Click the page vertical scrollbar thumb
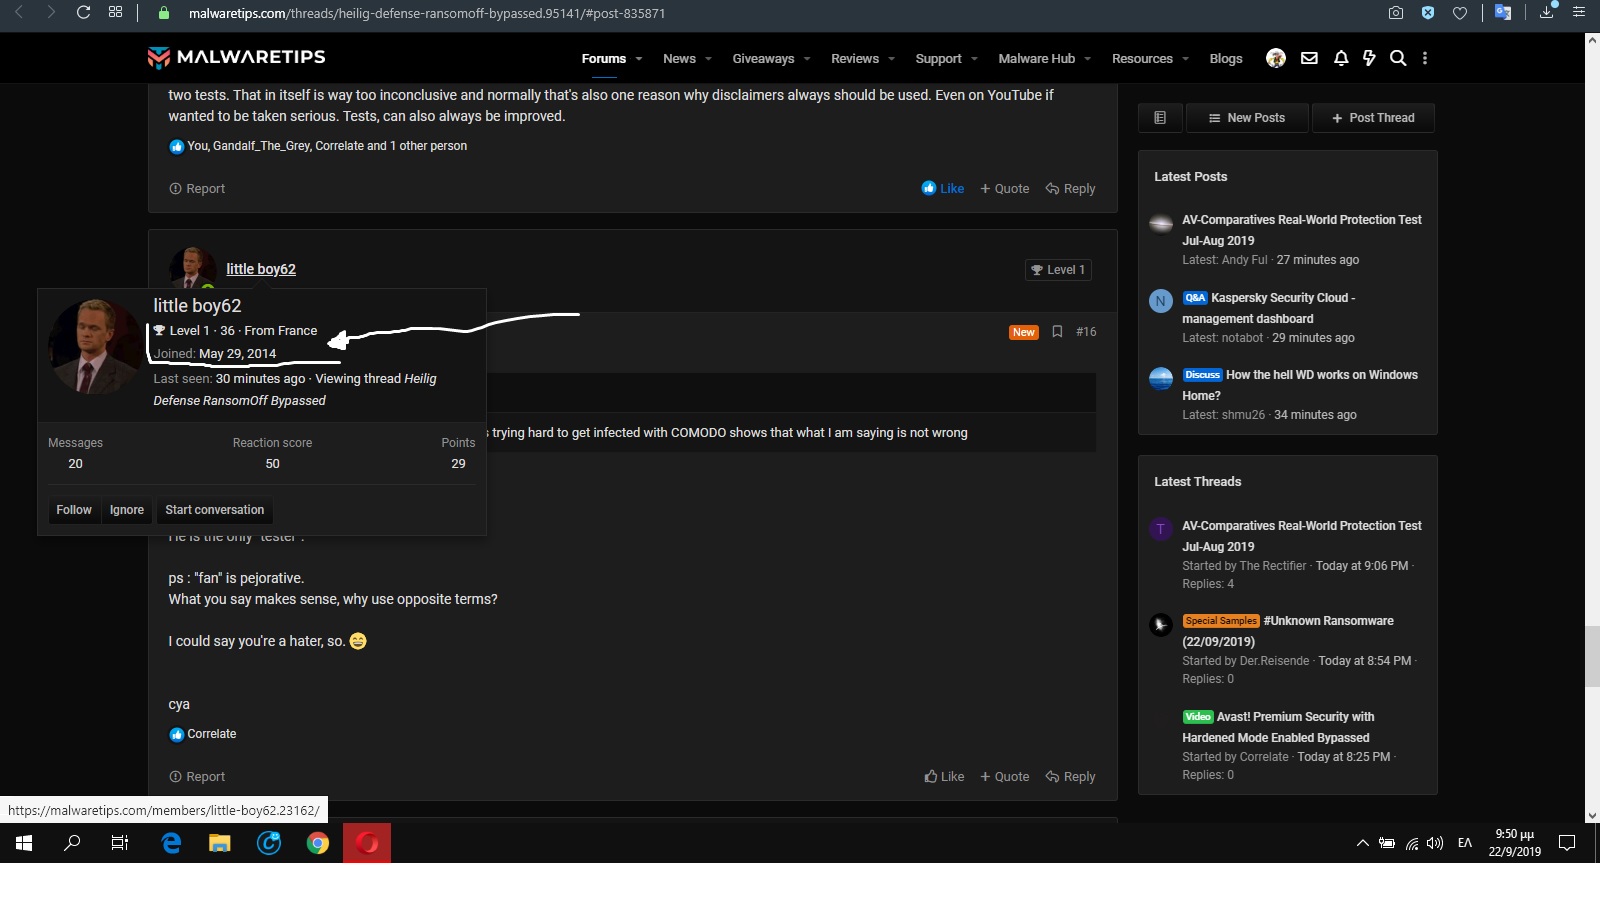This screenshot has height=900, width=1600. click(x=1592, y=656)
